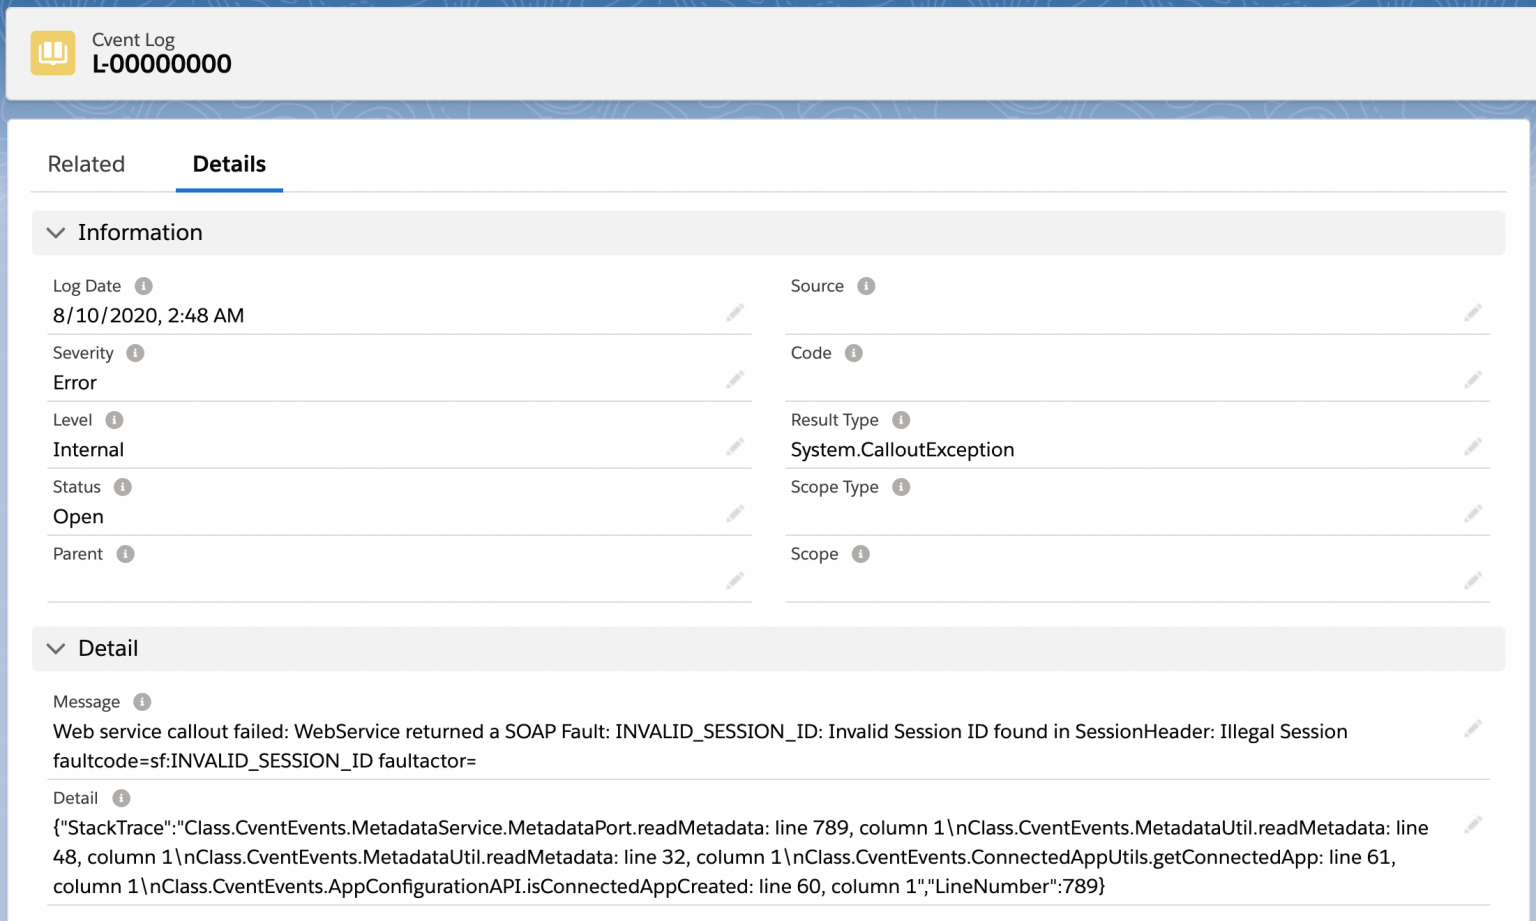Edit the Source field with the pencil icon

click(x=1473, y=313)
